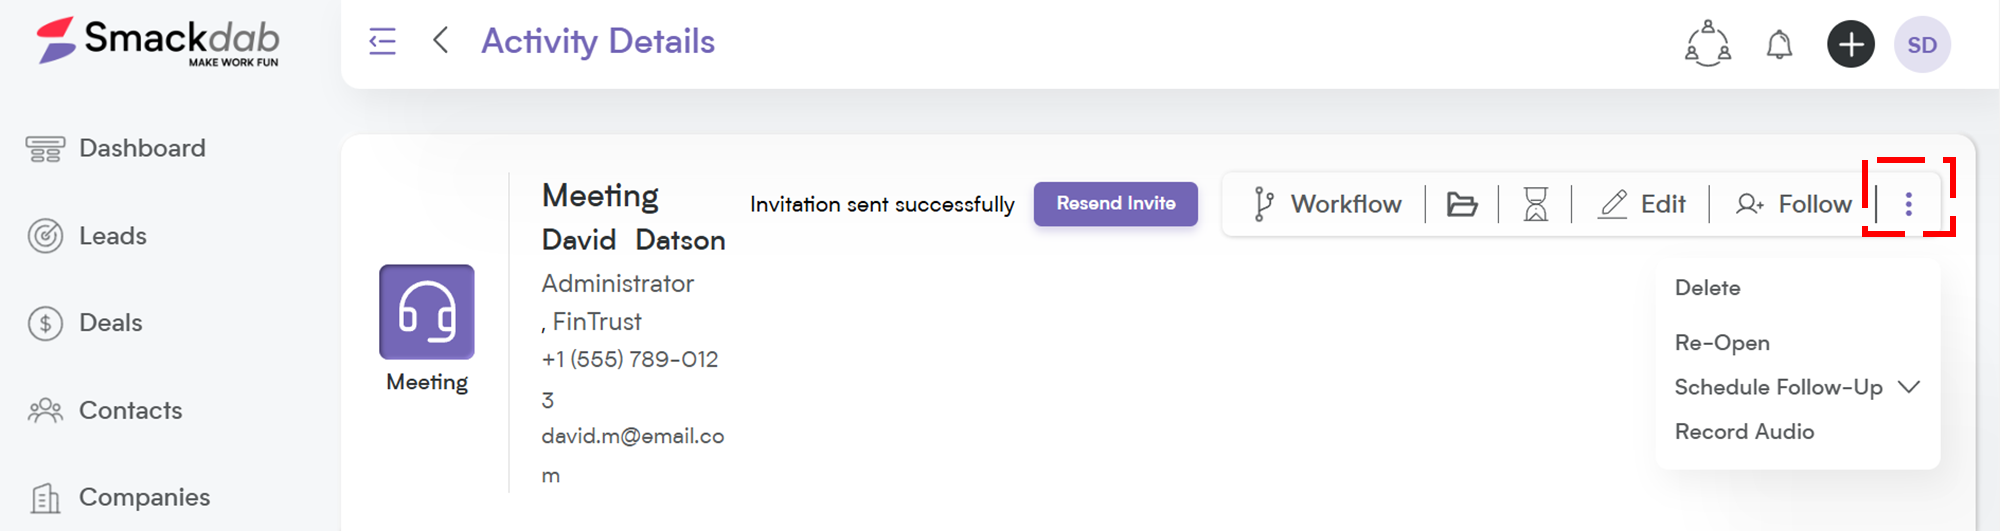Choose Re-Open in the menu
This screenshot has width=2000, height=531.
click(1722, 343)
